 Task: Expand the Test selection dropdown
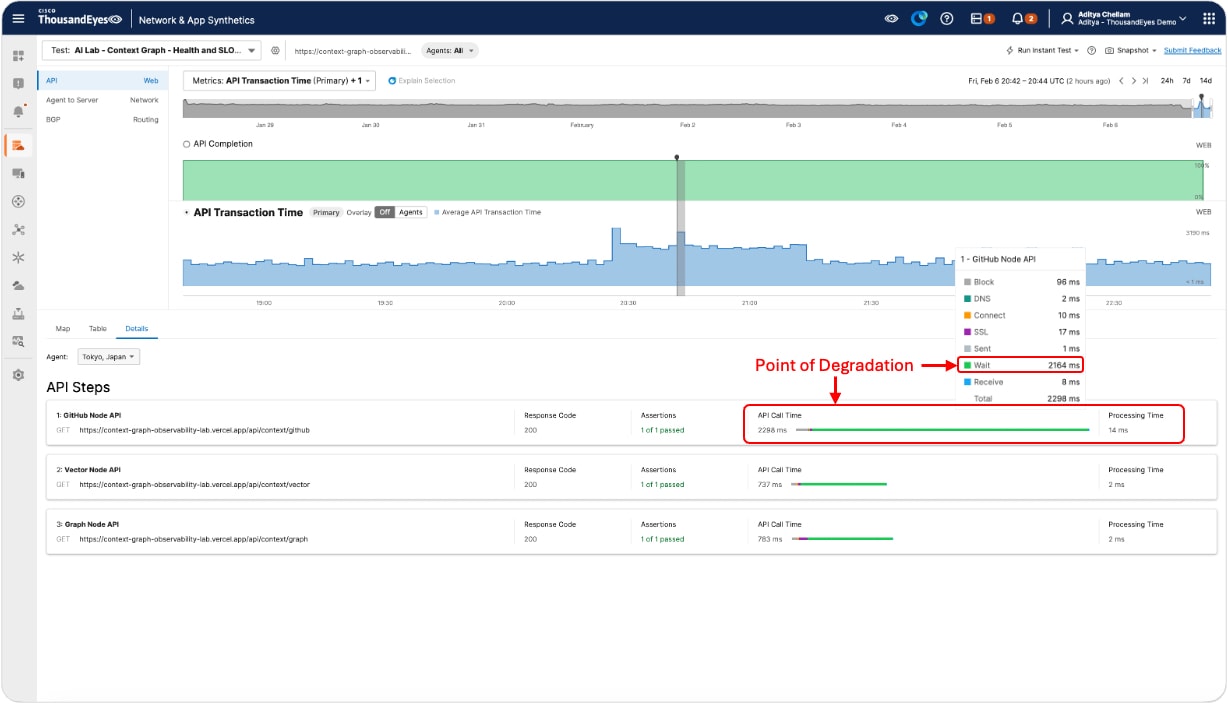[x=151, y=50]
